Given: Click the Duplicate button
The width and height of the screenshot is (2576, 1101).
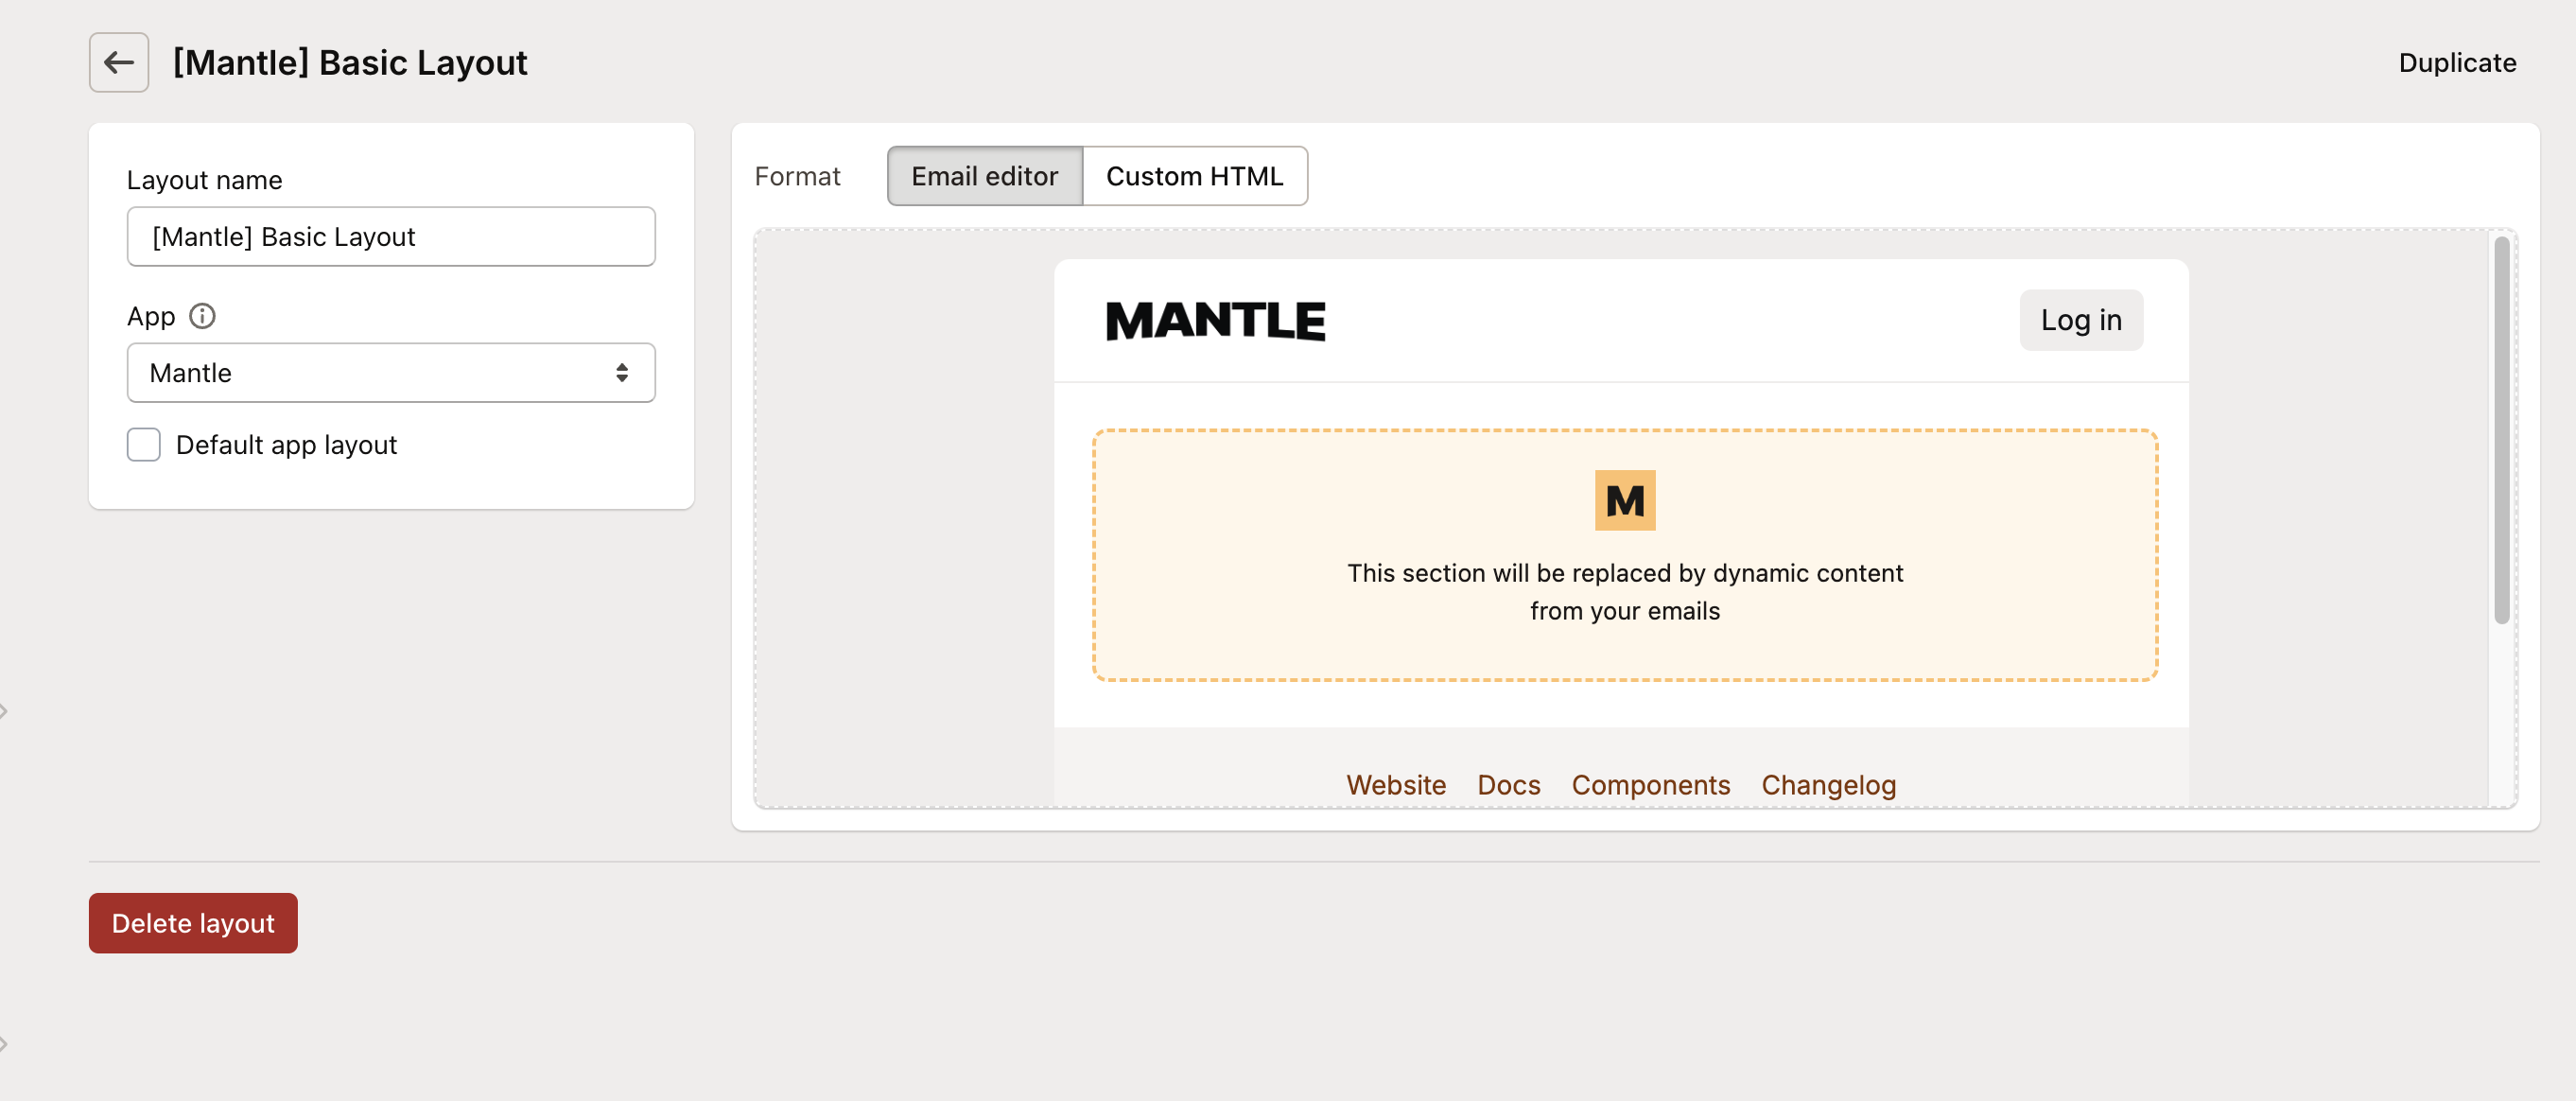Looking at the screenshot, I should (x=2456, y=62).
